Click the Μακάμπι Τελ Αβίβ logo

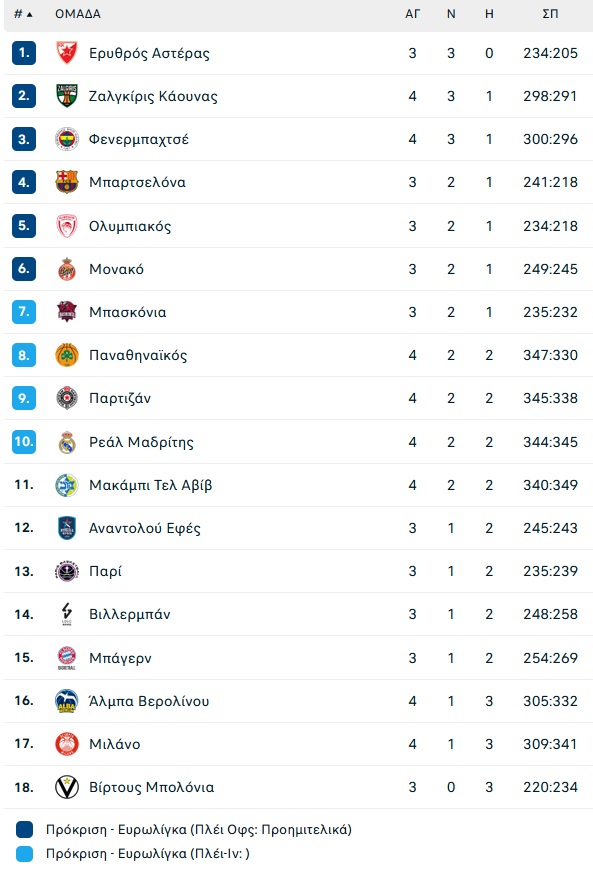67,485
